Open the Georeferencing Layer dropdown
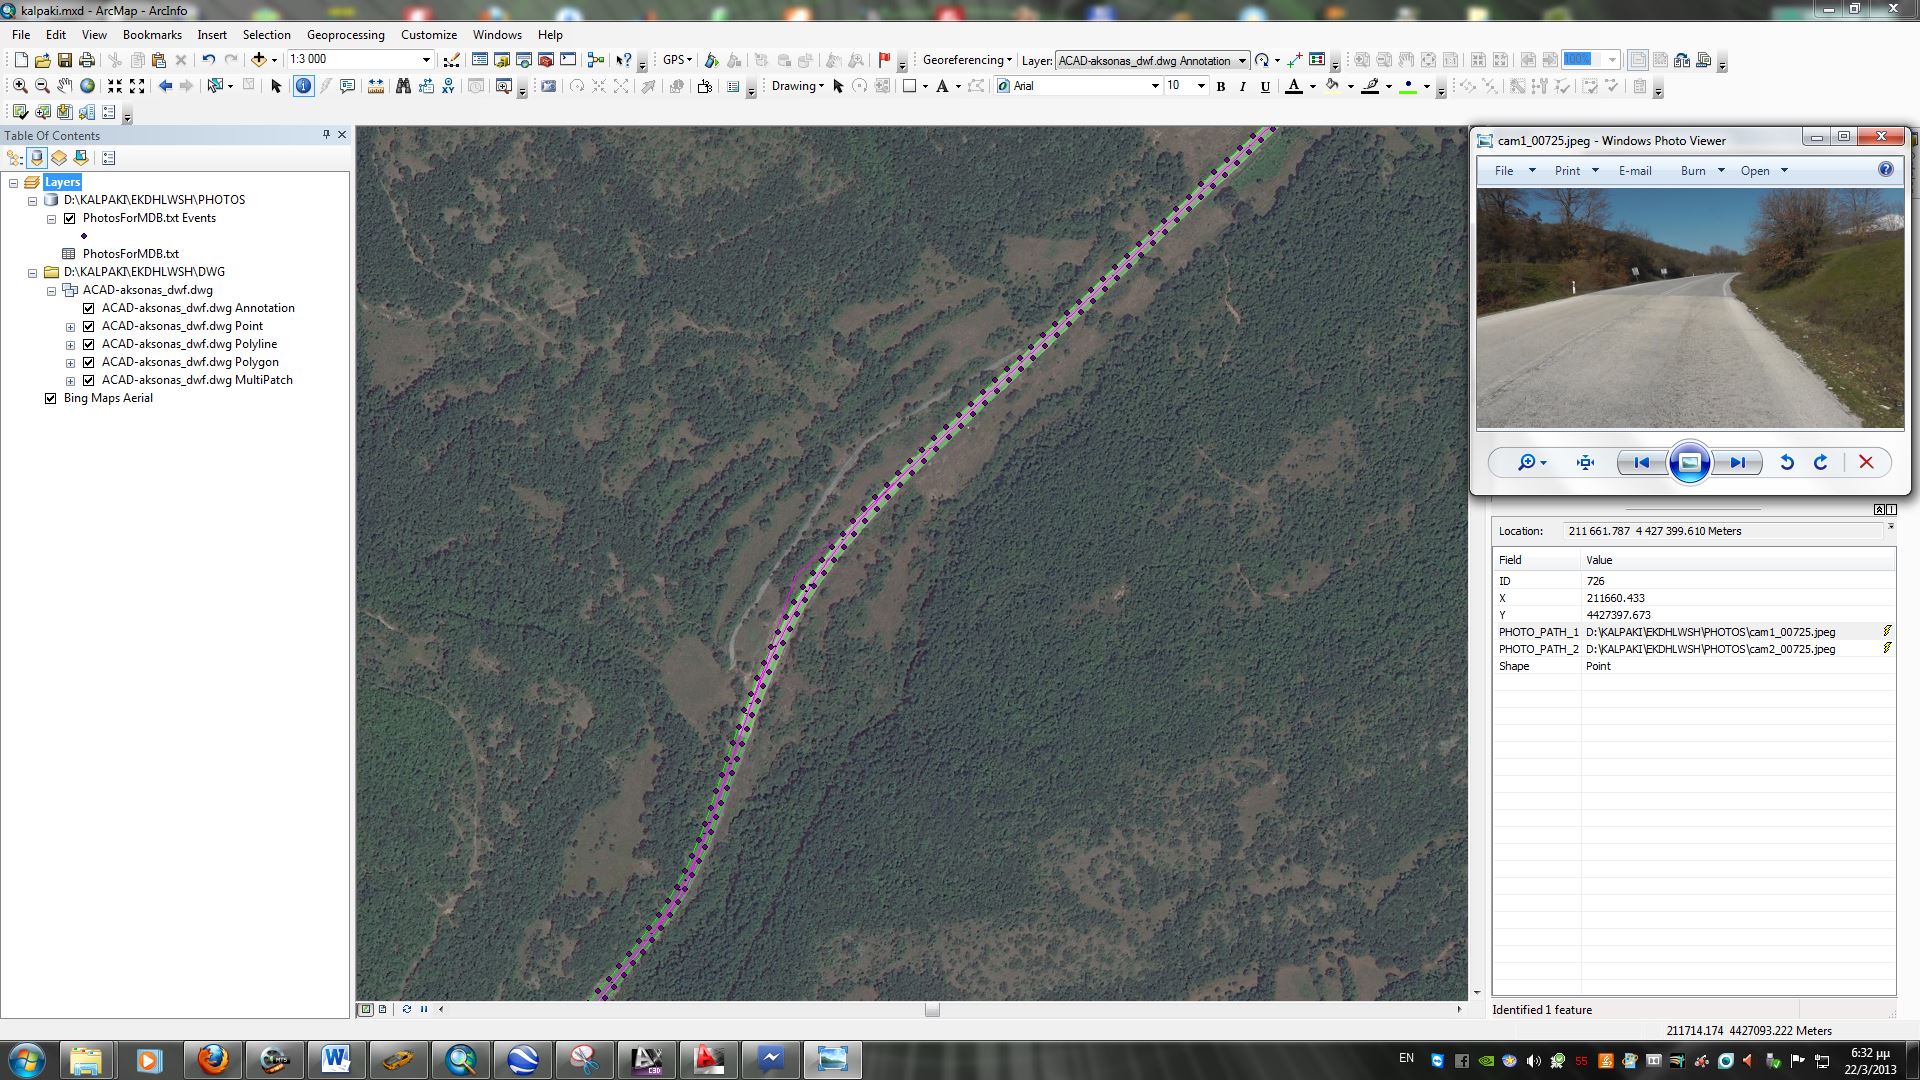Image resolution: width=1920 pixels, height=1080 pixels. pyautogui.click(x=1242, y=61)
